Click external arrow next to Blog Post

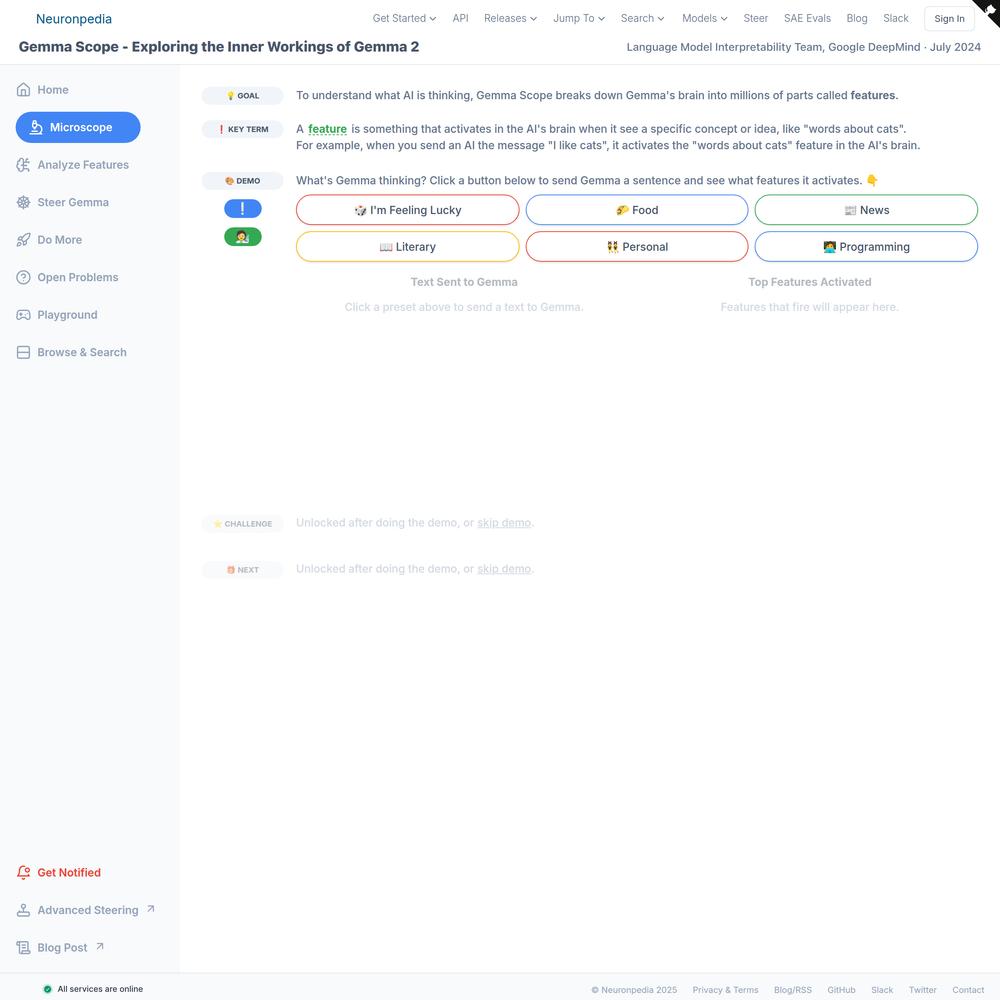(99, 946)
